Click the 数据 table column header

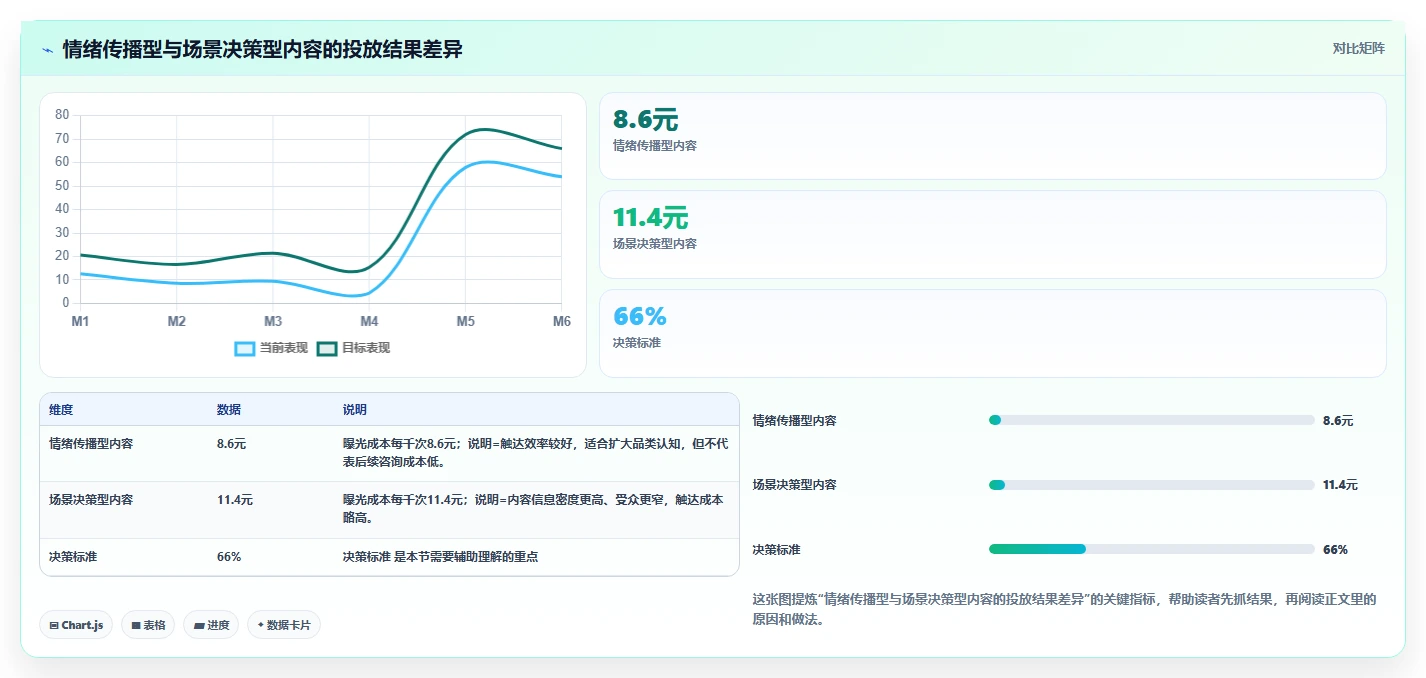229,410
